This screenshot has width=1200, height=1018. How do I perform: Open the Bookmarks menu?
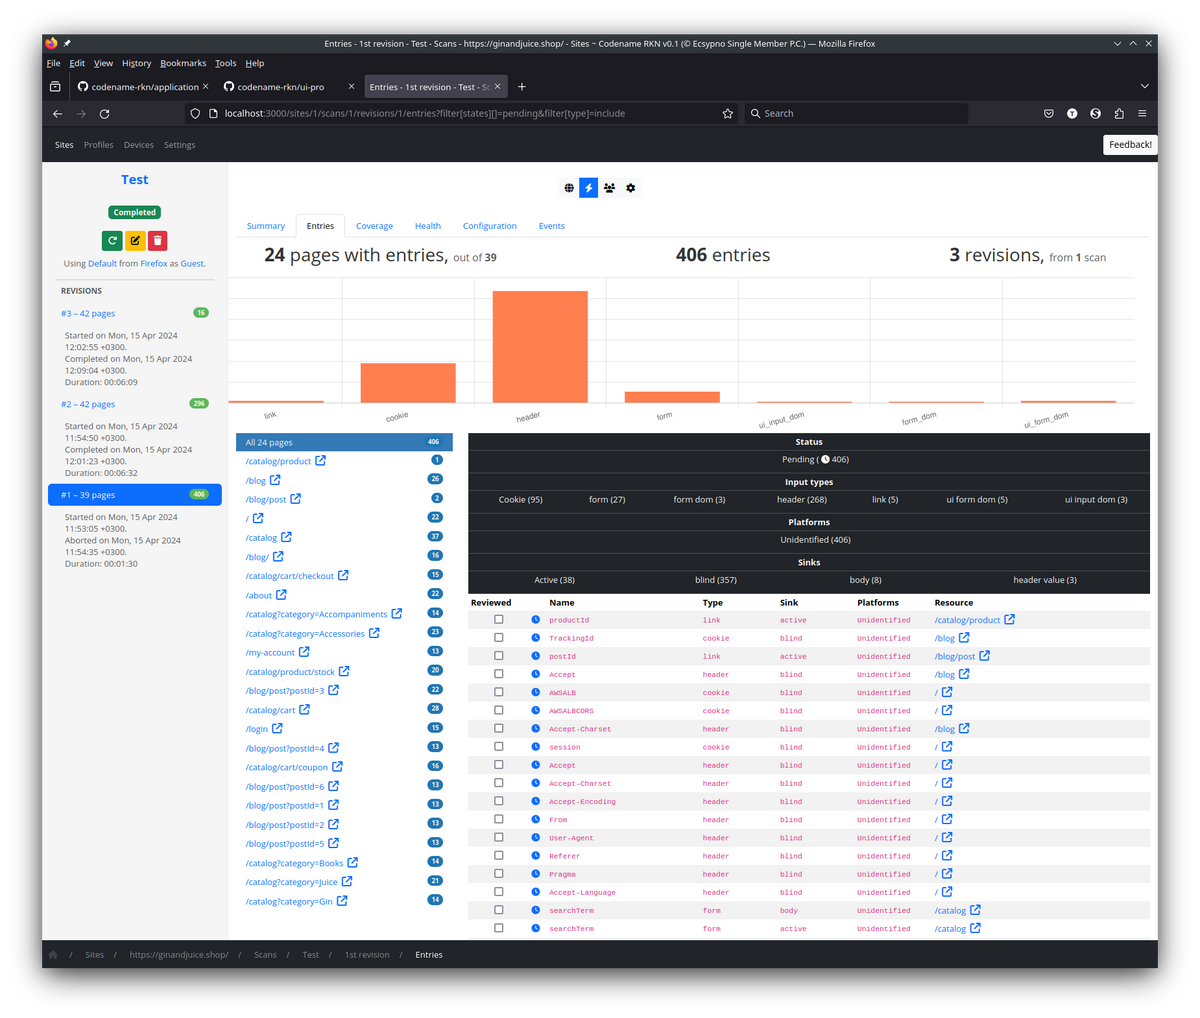[x=183, y=63]
